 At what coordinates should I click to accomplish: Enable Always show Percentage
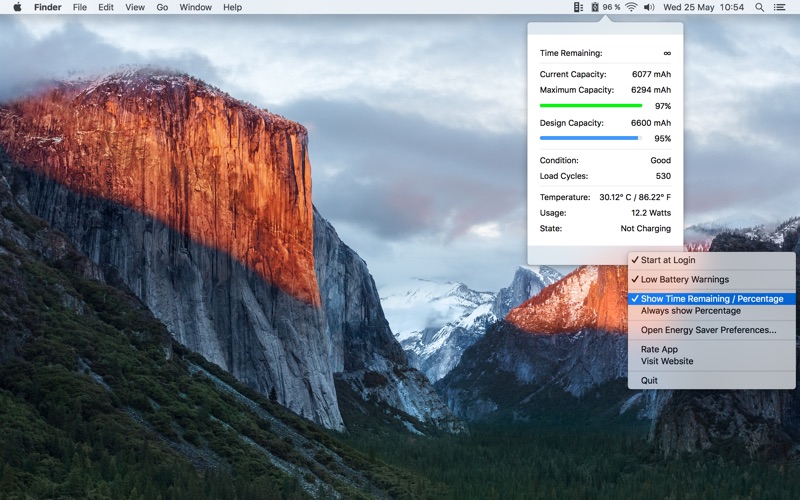pyautogui.click(x=690, y=311)
